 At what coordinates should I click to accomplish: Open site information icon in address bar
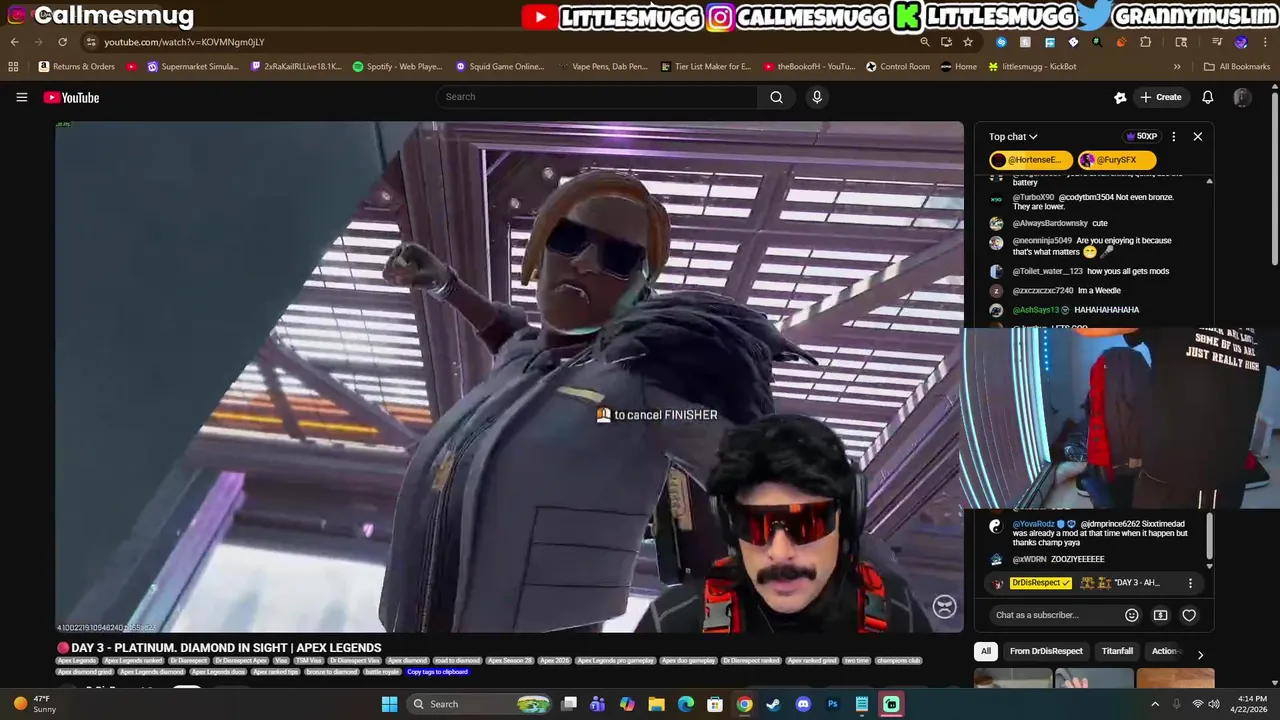(x=91, y=42)
